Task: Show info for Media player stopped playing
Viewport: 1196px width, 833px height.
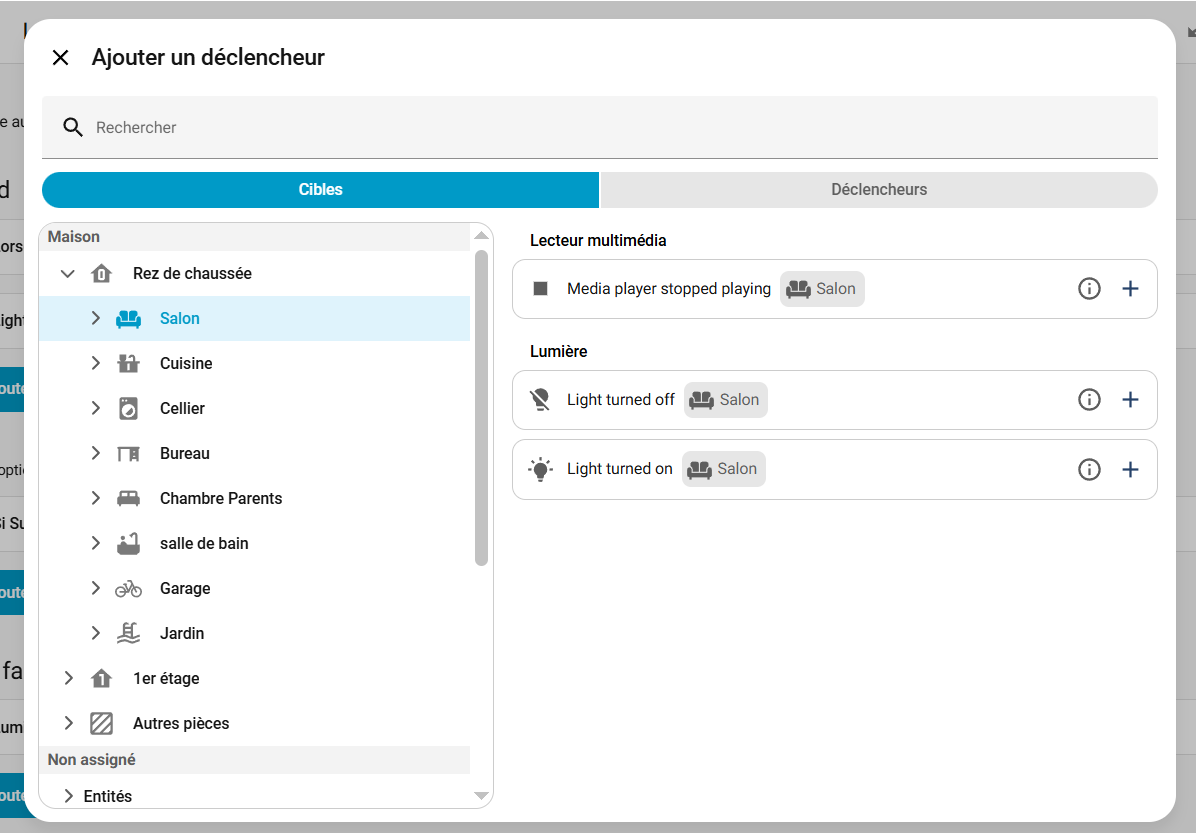Action: (x=1089, y=289)
